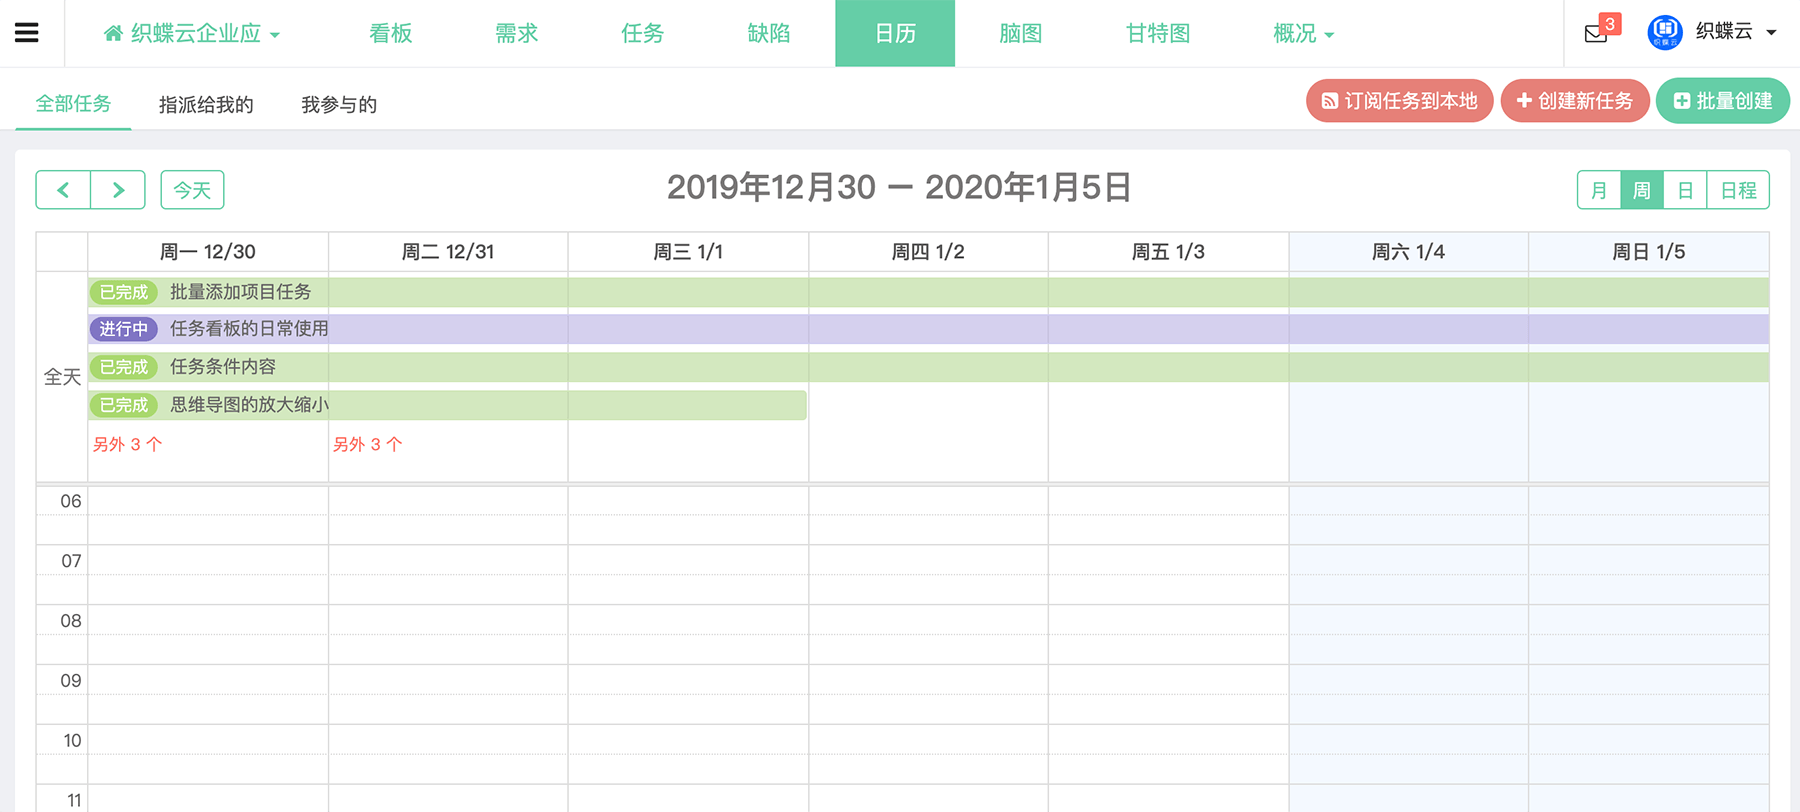Open the 甘特图 tab

click(1158, 33)
